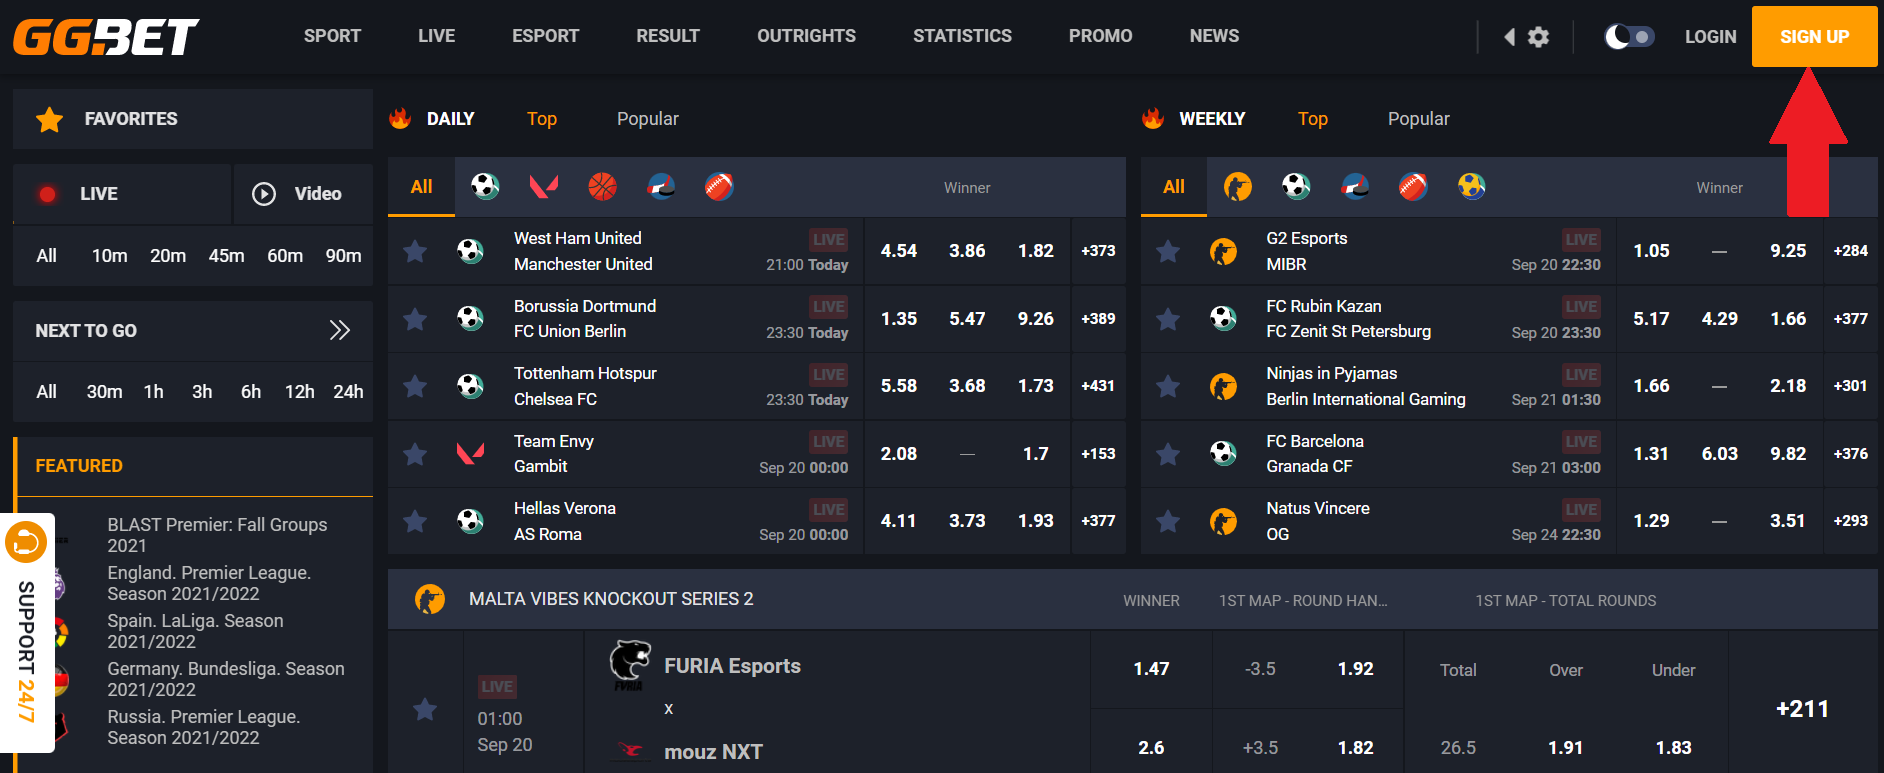Switch Daily section to Popular tab

tap(648, 119)
